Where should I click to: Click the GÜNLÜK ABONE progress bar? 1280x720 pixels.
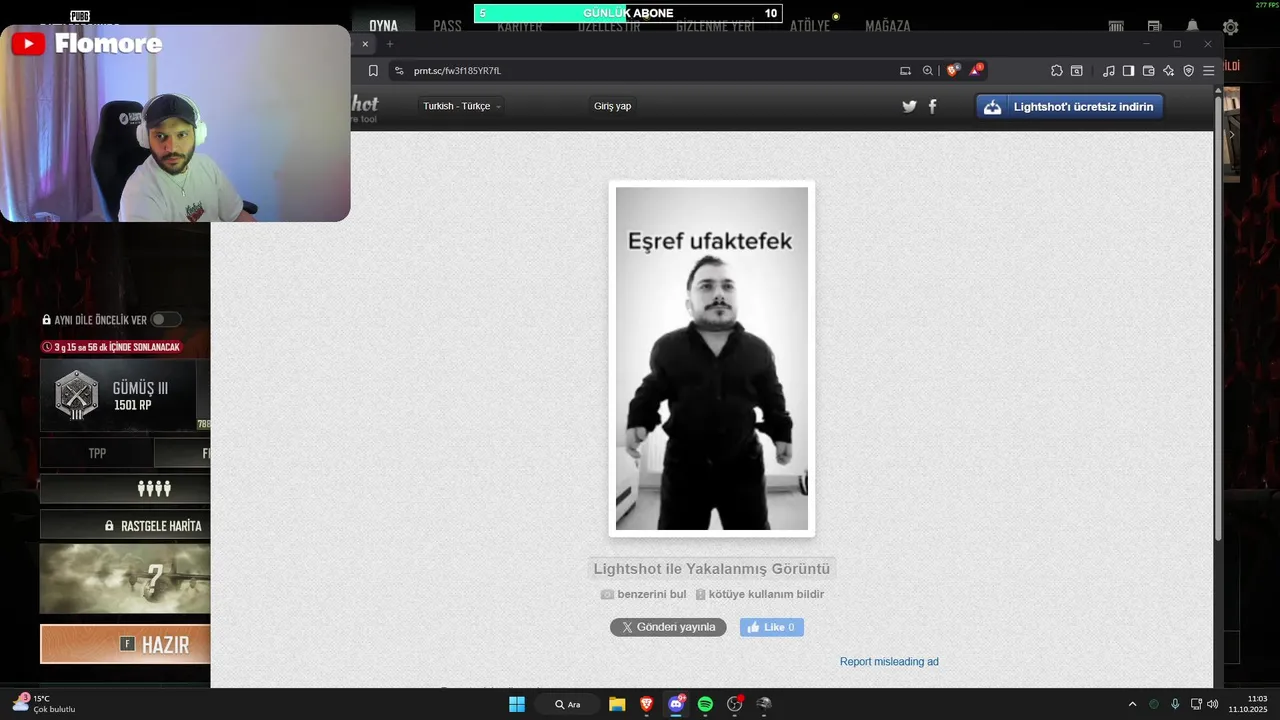coord(628,13)
